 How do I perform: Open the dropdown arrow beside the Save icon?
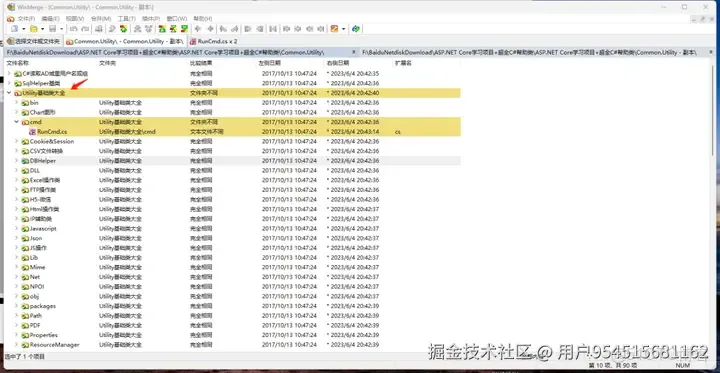click(x=62, y=29)
